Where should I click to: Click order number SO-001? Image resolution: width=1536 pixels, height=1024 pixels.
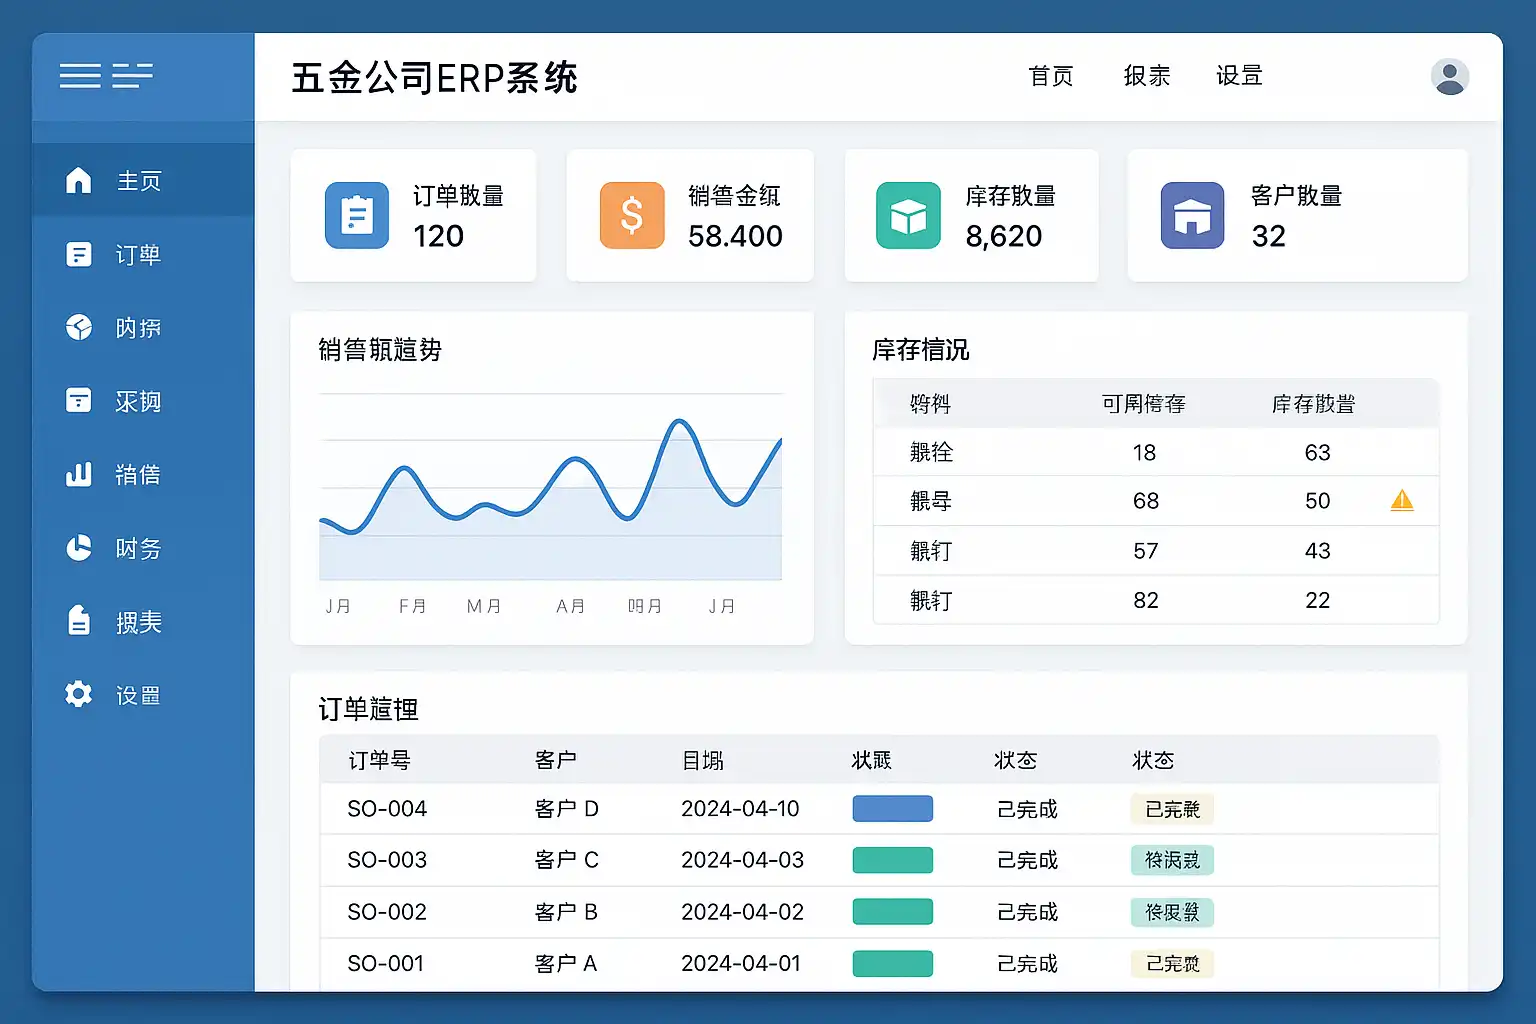(386, 964)
